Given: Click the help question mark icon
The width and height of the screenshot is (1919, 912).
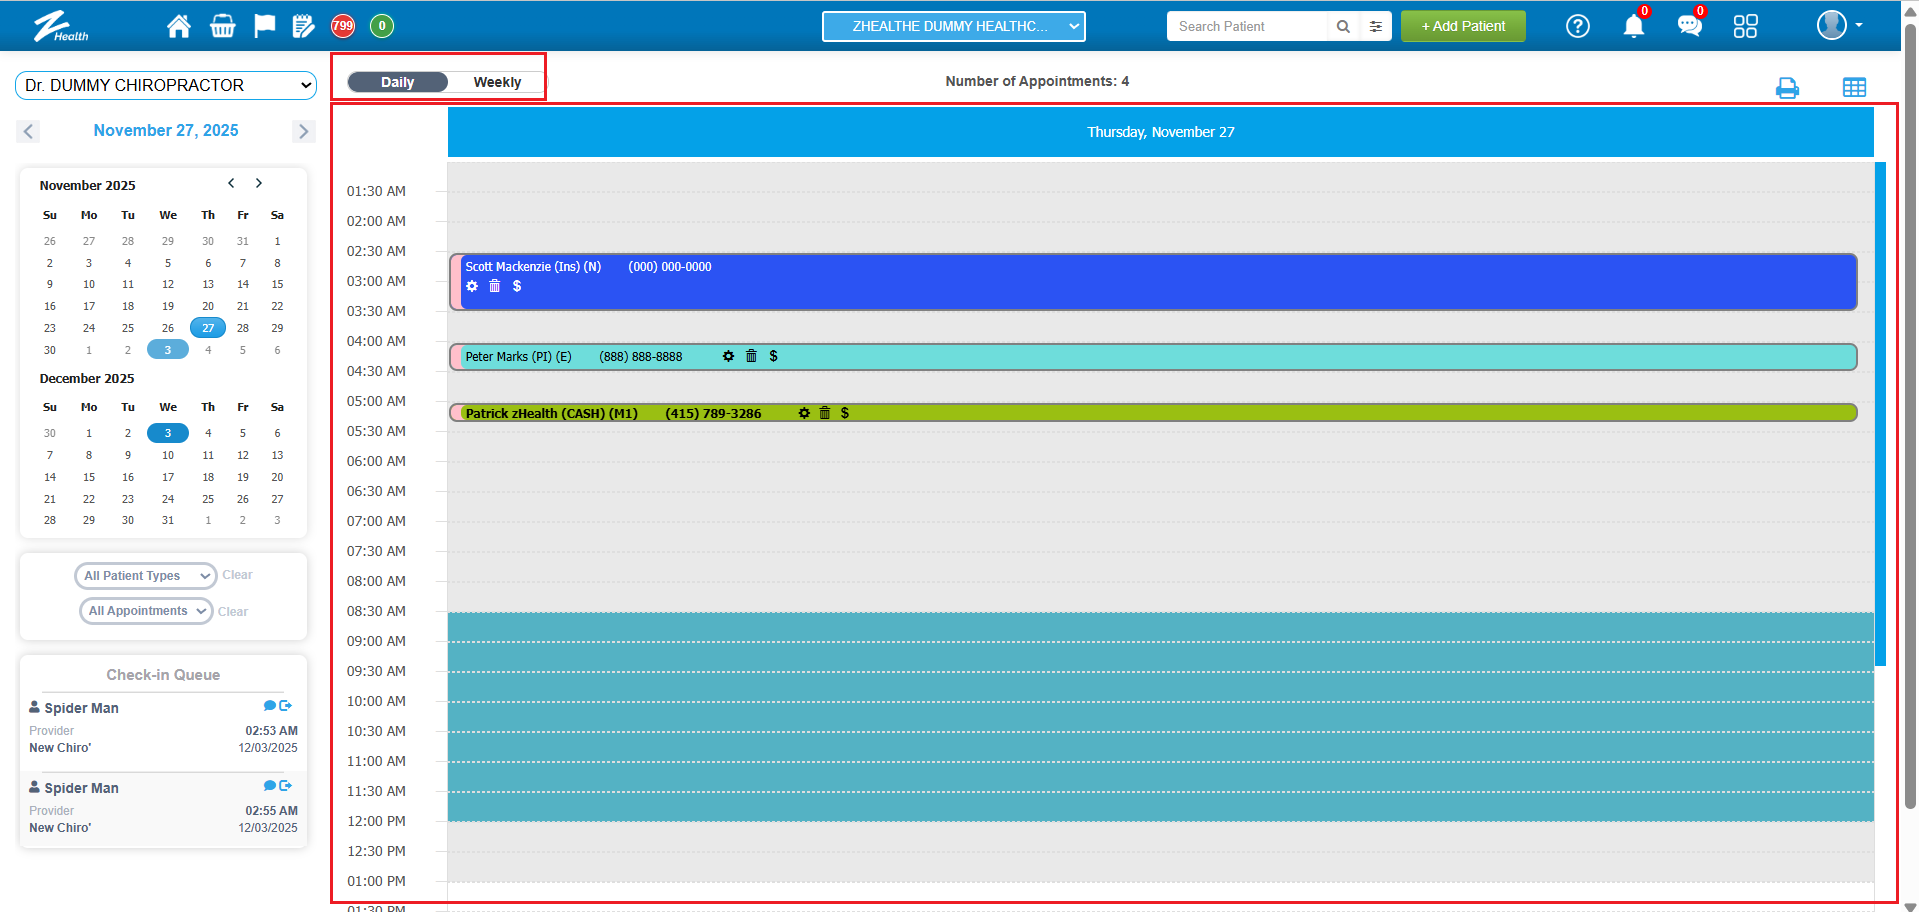Looking at the screenshot, I should (x=1577, y=26).
